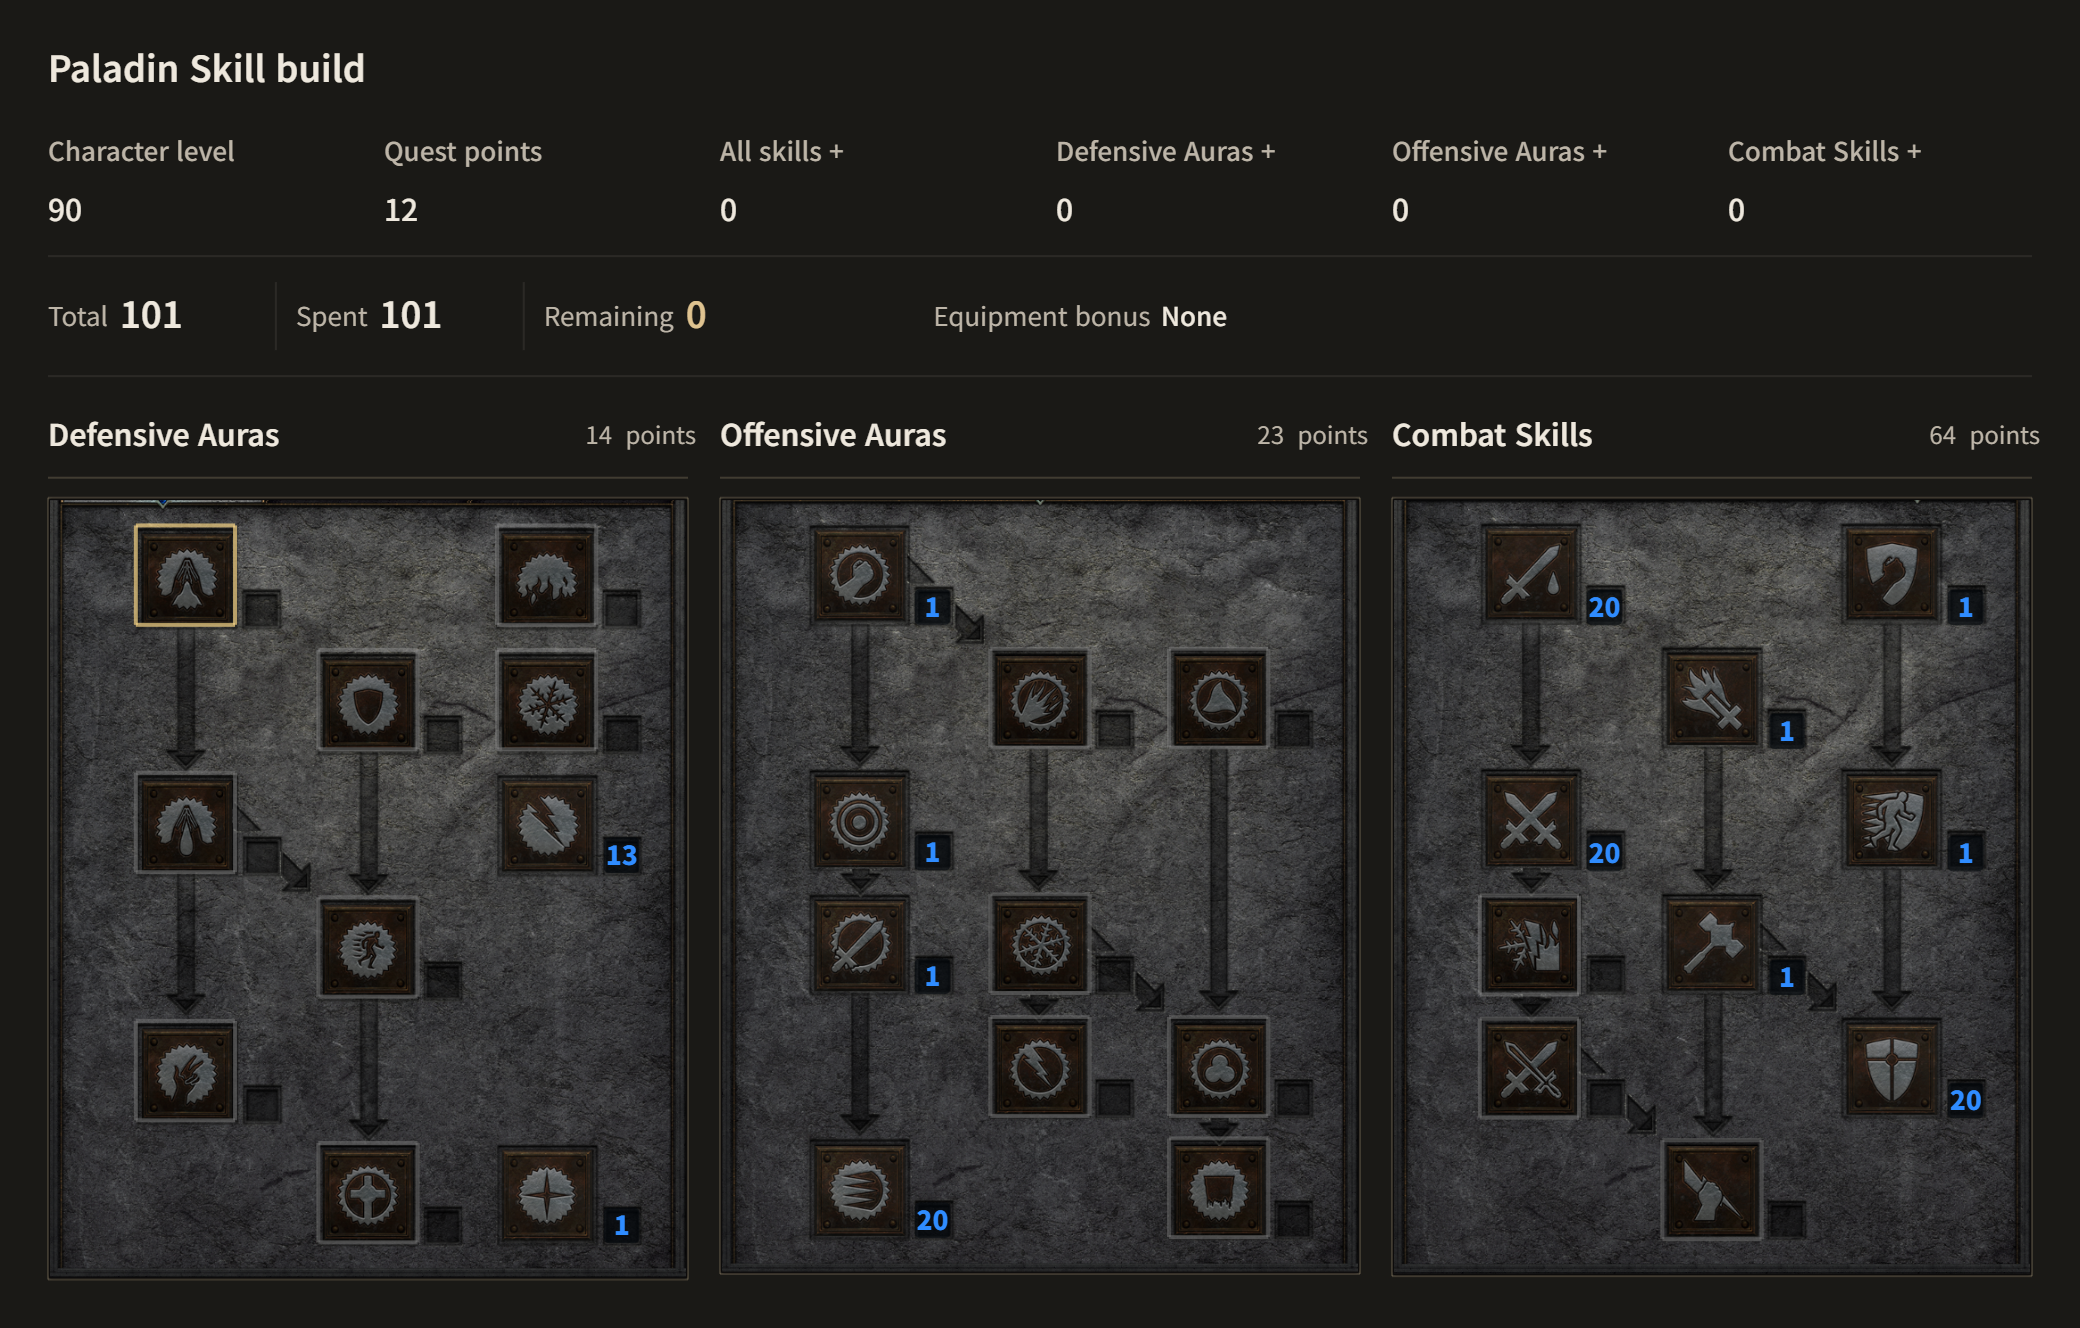Click the Defensive Auras + bonus field
Screen dimensions: 2080x1328
coord(1064,210)
